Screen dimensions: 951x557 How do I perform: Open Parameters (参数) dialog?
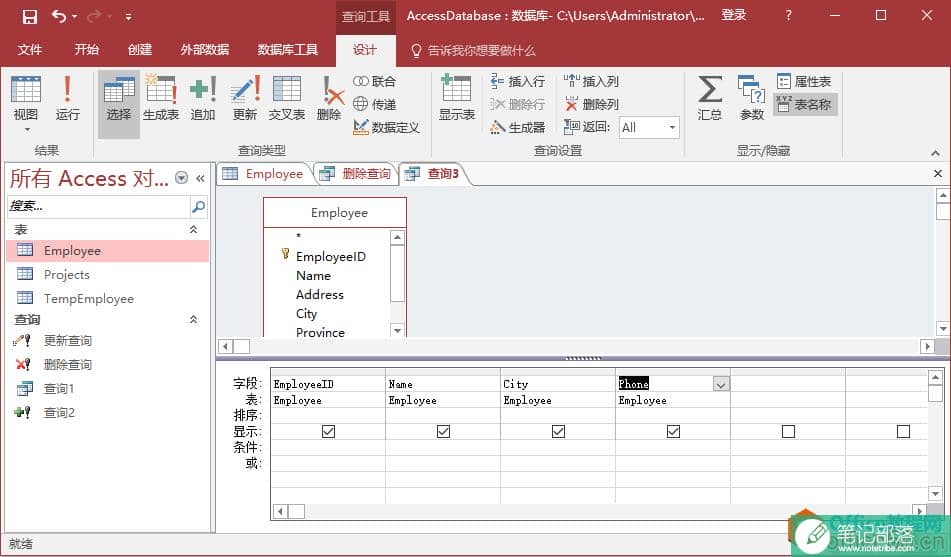click(x=751, y=98)
